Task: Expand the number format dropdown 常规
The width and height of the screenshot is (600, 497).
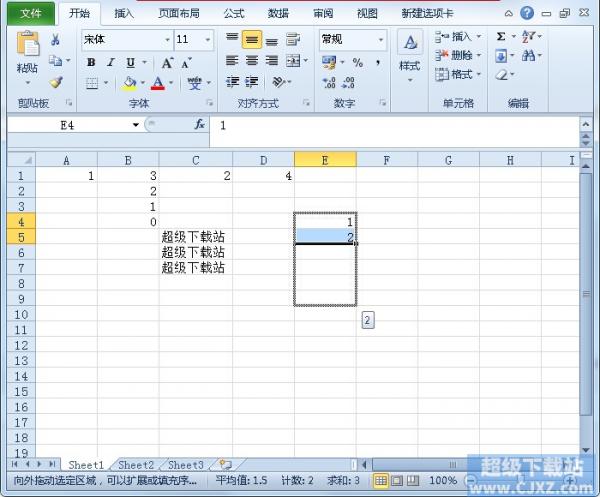Action: (381, 39)
